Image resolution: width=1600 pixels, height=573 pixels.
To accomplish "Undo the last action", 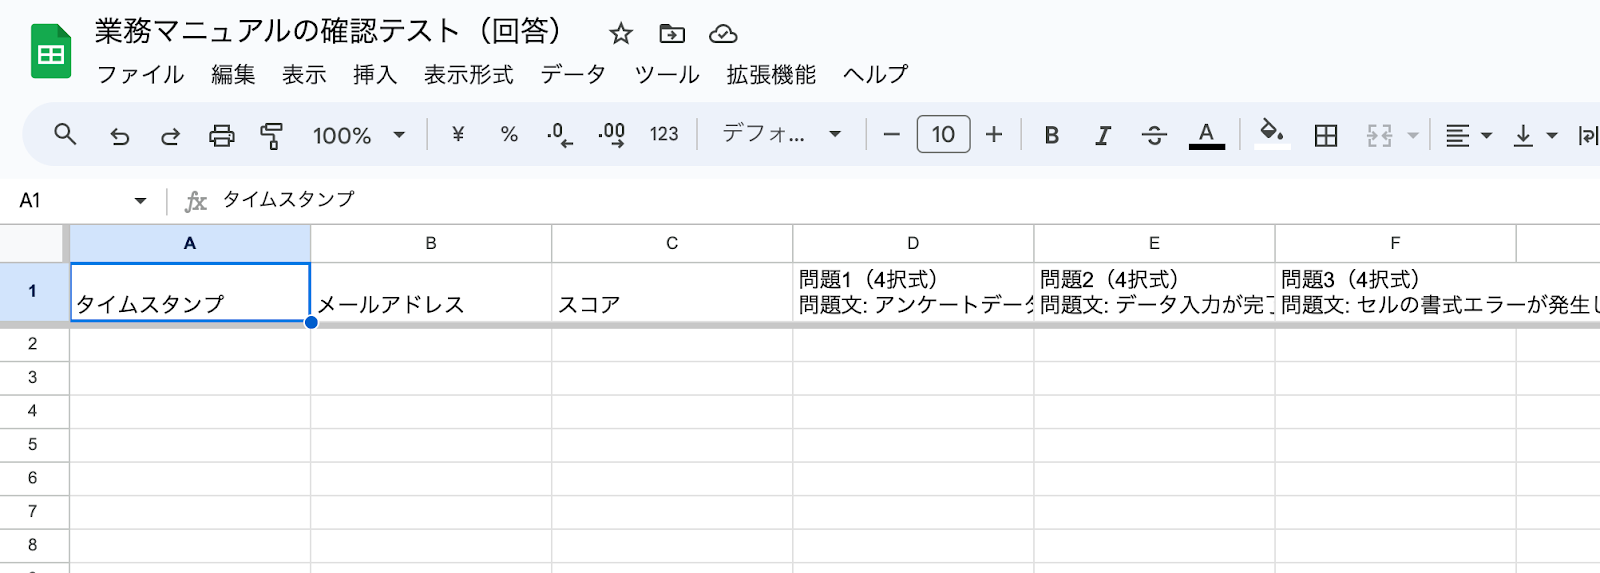I will coord(120,135).
